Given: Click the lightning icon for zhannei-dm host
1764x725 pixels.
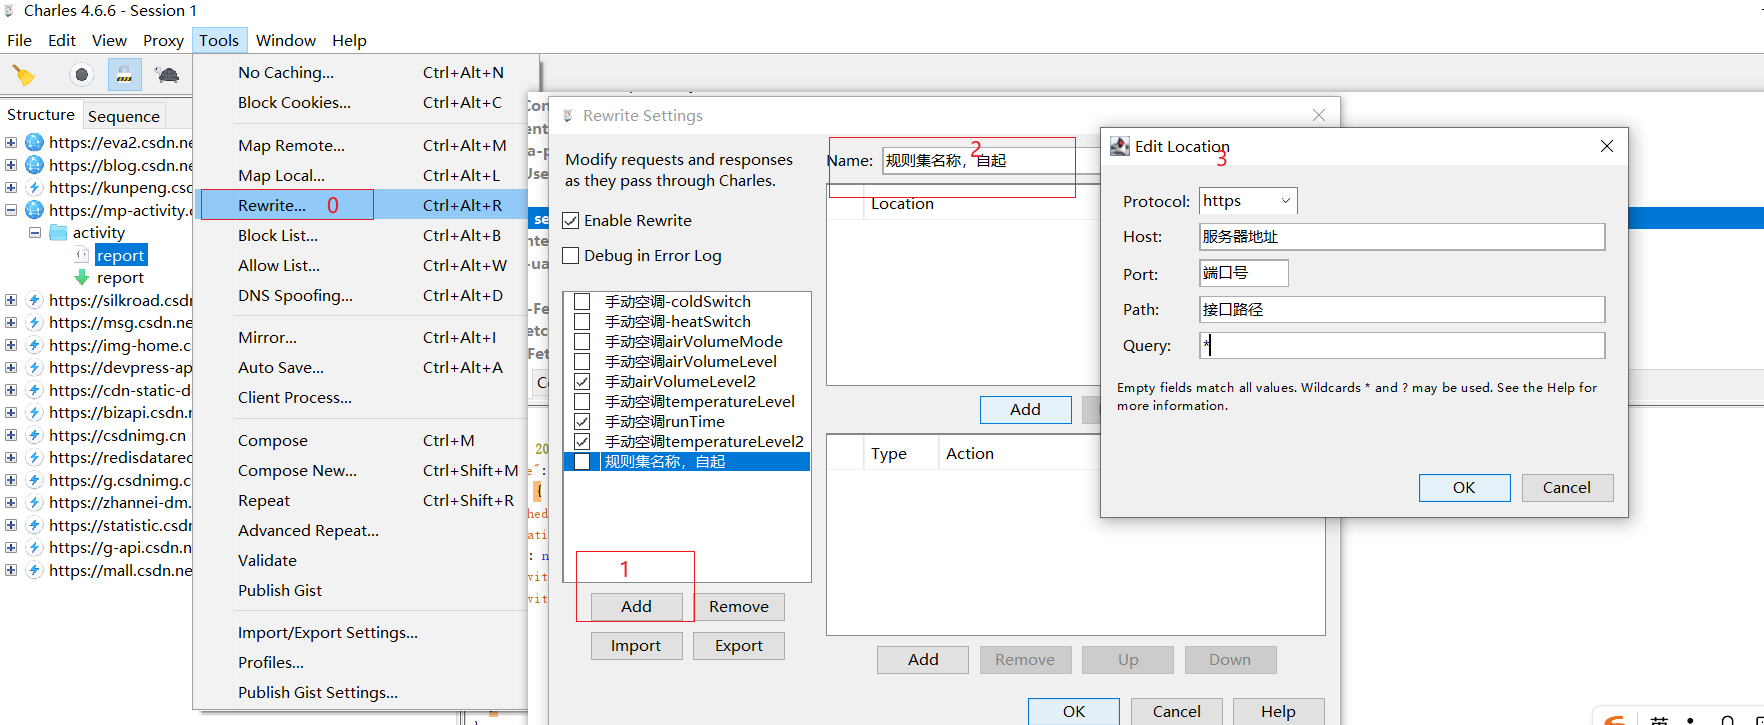Looking at the screenshot, I should coord(34,502).
